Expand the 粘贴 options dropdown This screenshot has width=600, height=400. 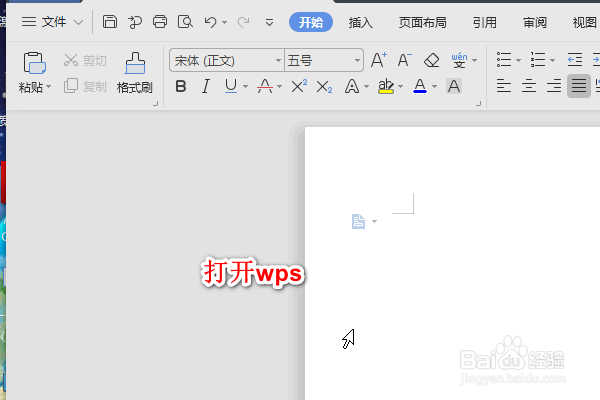[x=49, y=87]
